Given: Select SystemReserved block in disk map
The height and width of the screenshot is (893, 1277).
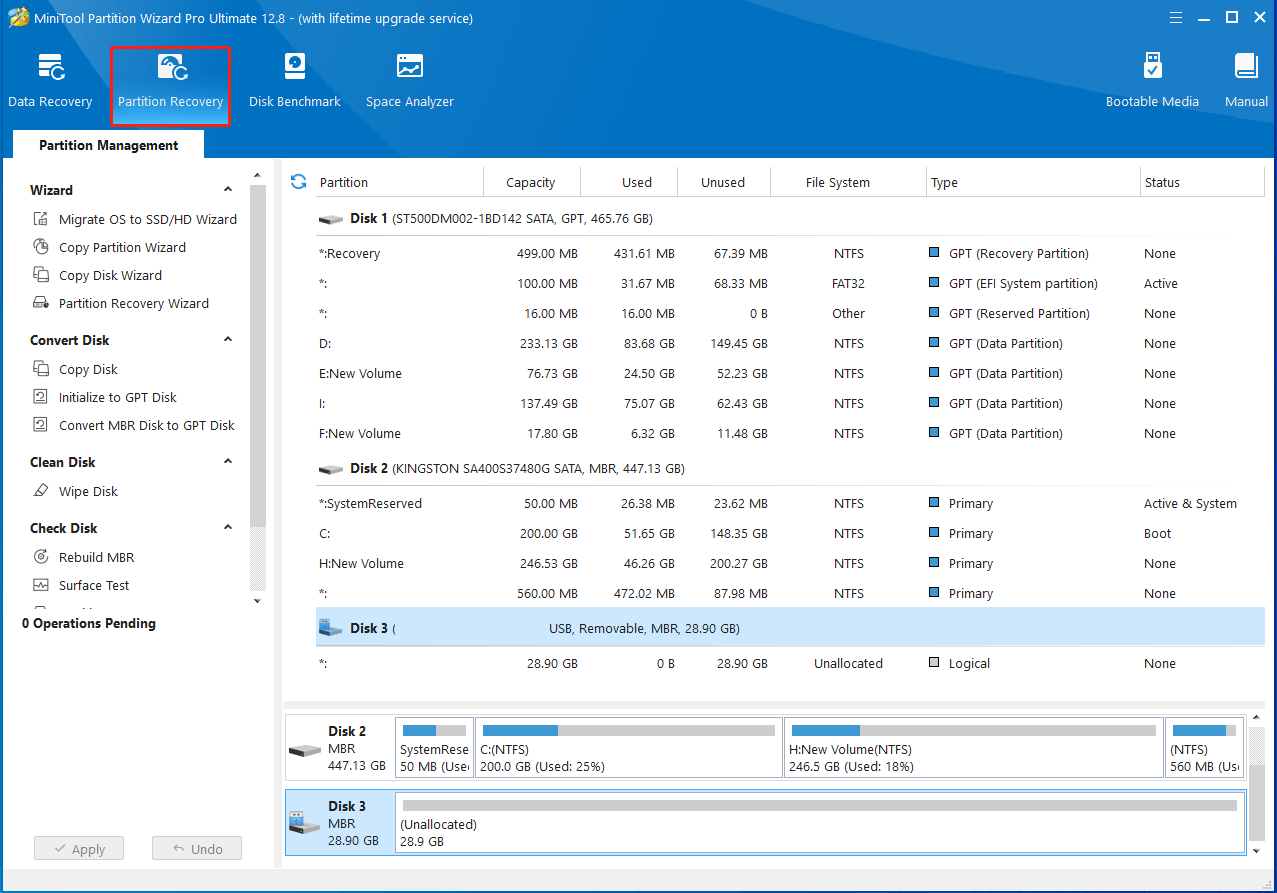Looking at the screenshot, I should coord(434,747).
